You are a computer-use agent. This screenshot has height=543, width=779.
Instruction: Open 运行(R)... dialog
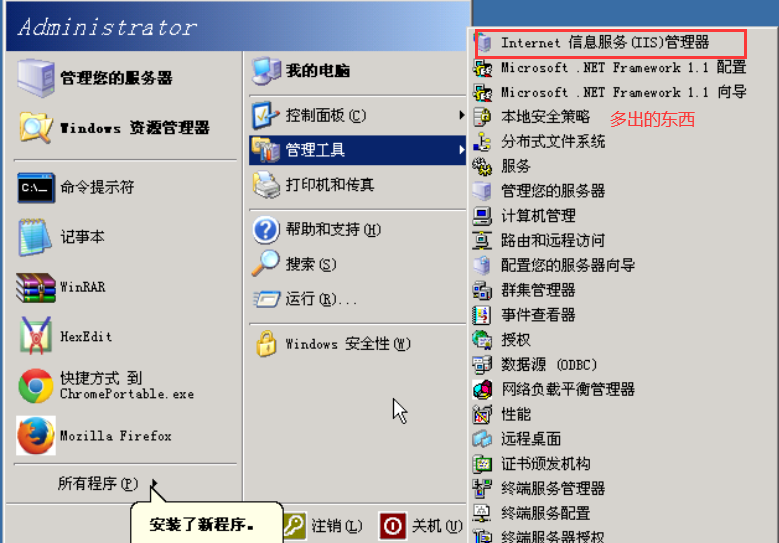click(x=357, y=299)
